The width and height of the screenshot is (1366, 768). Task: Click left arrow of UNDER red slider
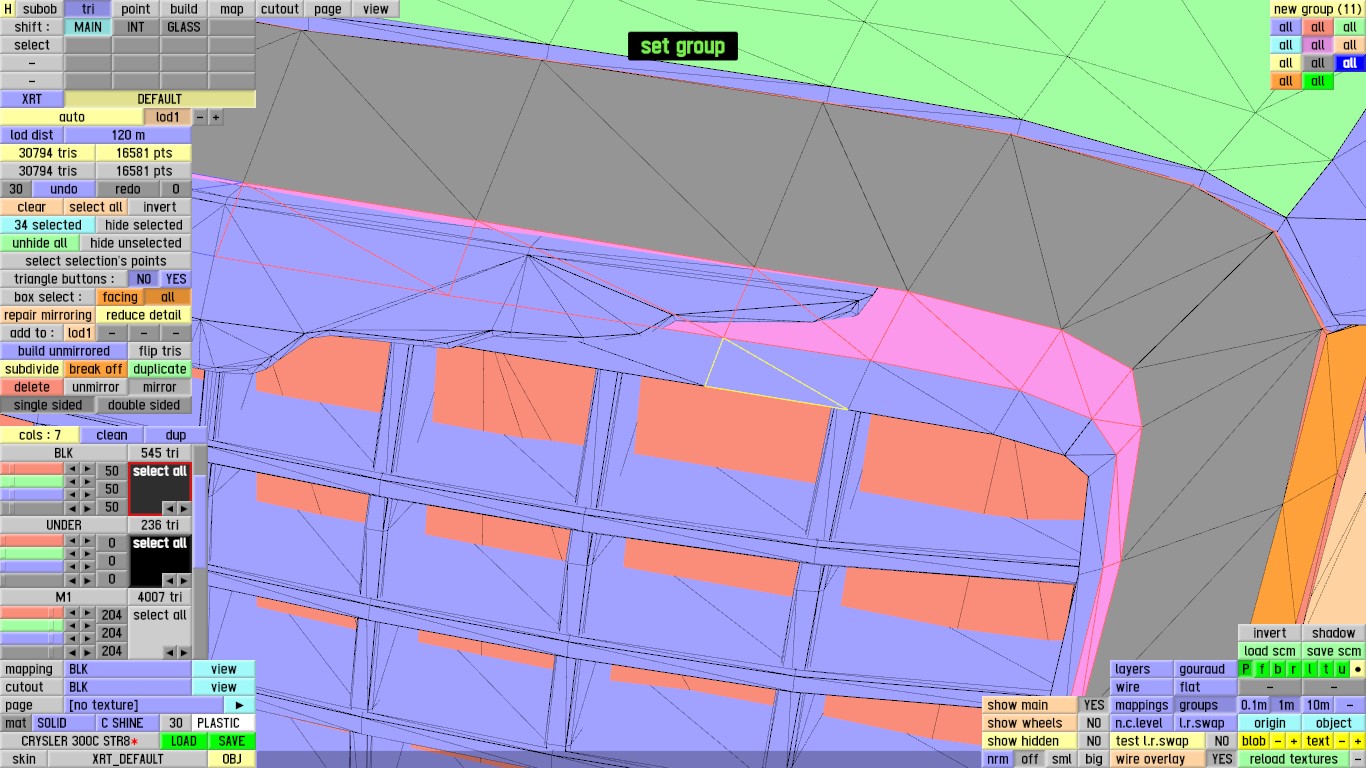point(72,543)
